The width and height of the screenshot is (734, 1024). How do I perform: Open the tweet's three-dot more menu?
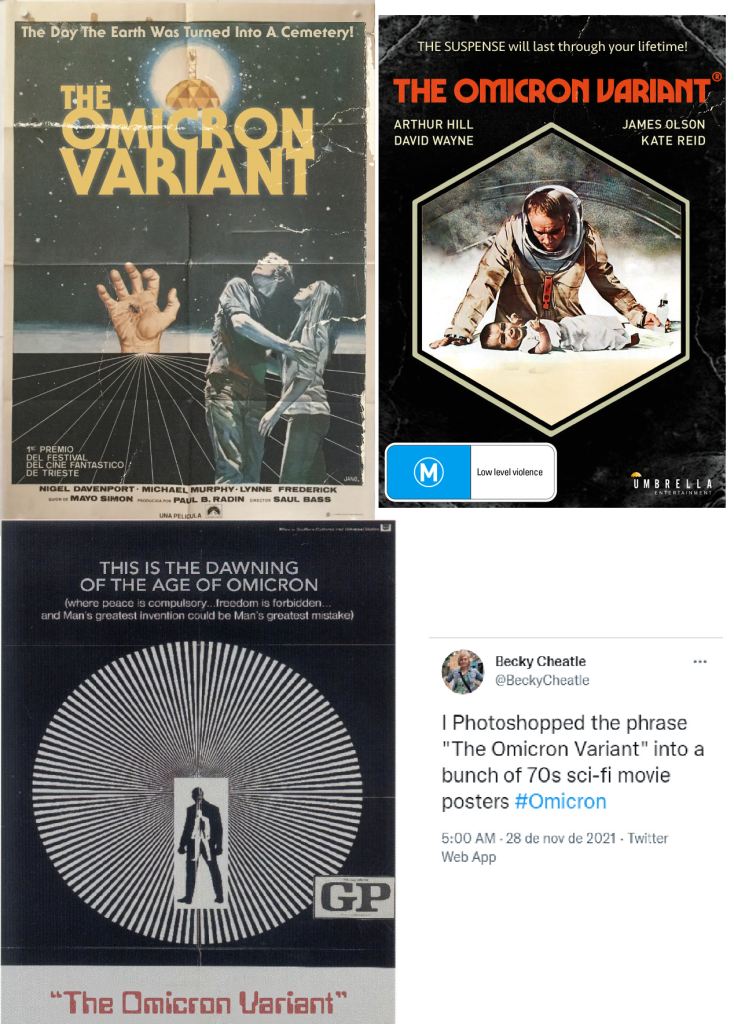(x=700, y=662)
